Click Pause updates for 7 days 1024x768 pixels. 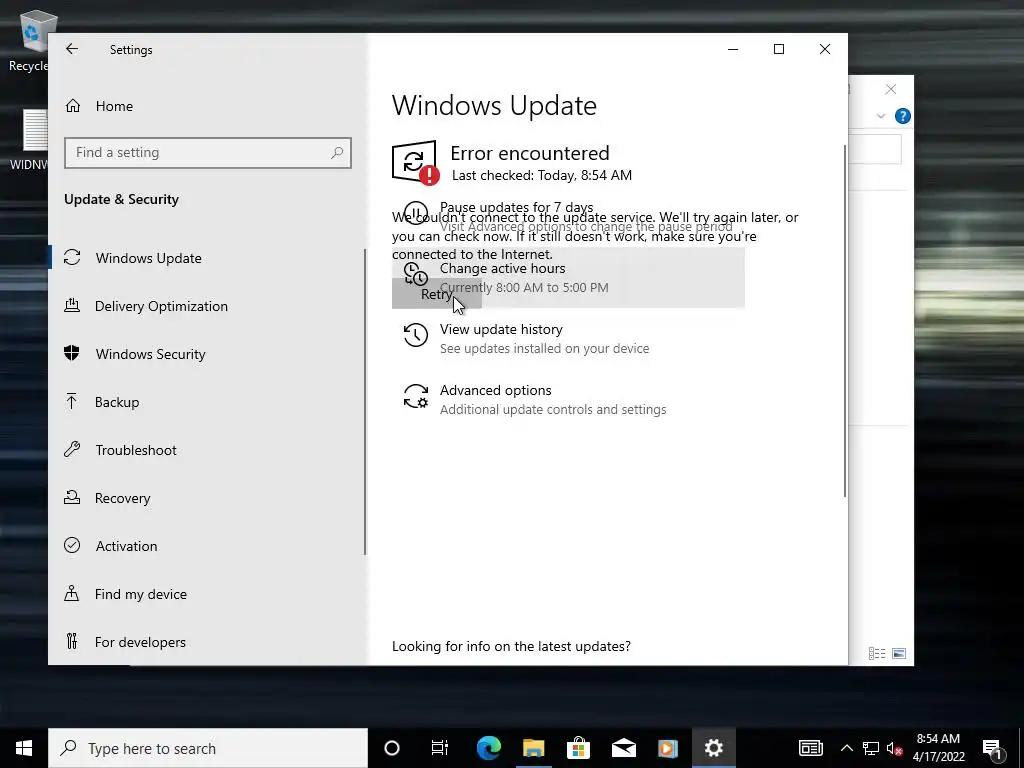pyautogui.click(x=517, y=208)
